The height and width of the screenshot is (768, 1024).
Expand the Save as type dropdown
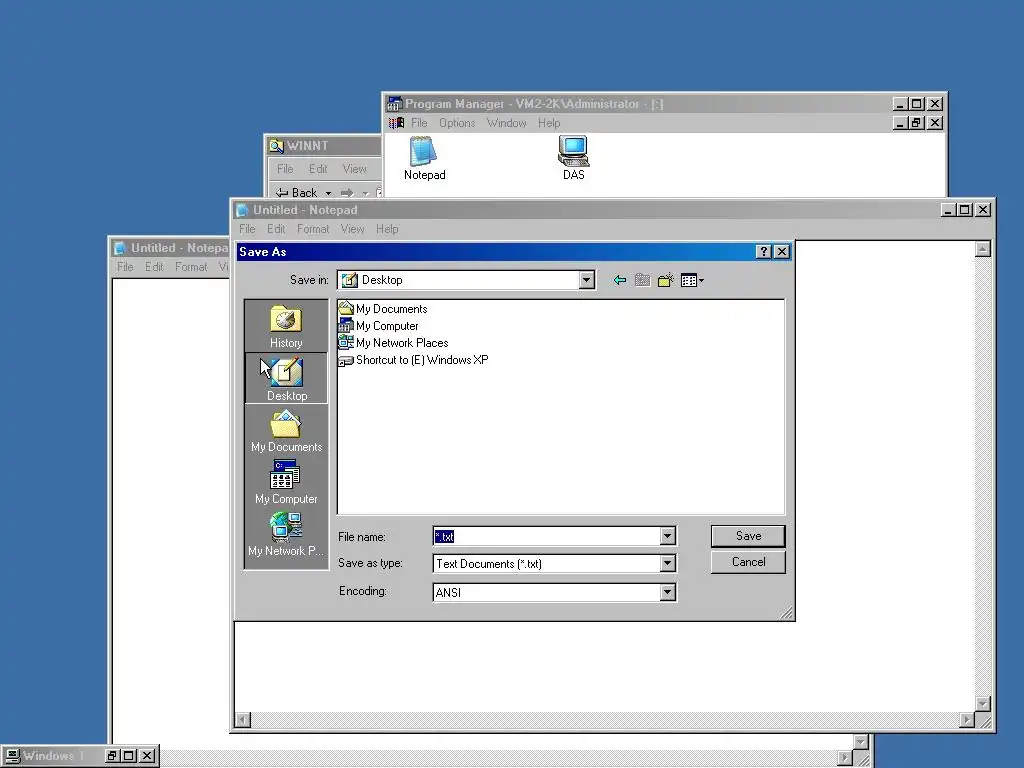667,563
